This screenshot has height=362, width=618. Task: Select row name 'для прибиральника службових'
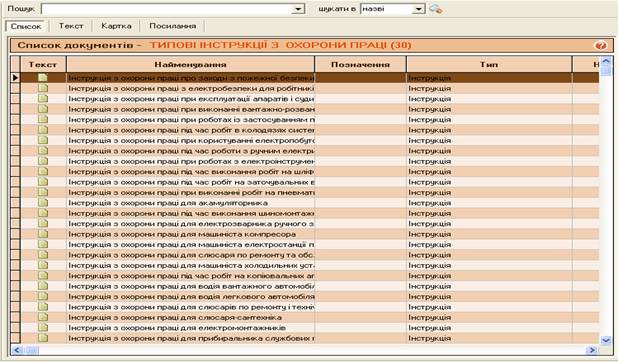(191, 338)
